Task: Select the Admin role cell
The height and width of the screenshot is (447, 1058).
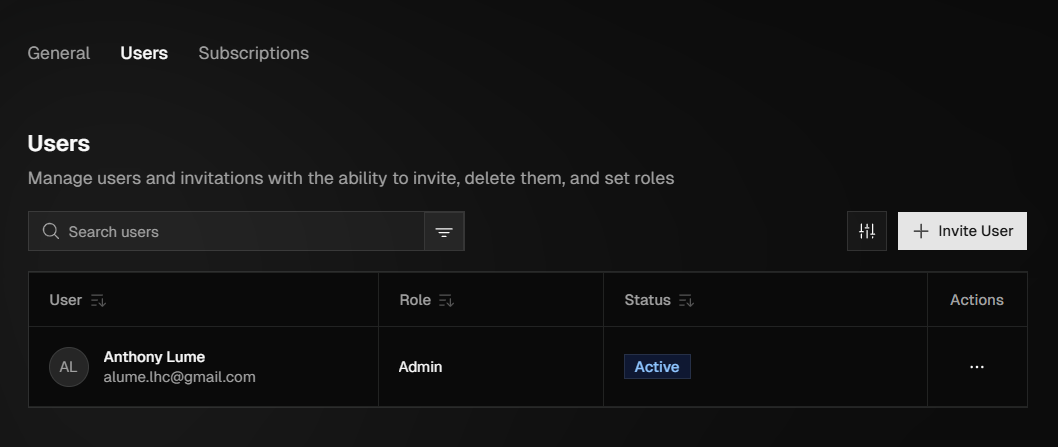Action: (x=420, y=367)
